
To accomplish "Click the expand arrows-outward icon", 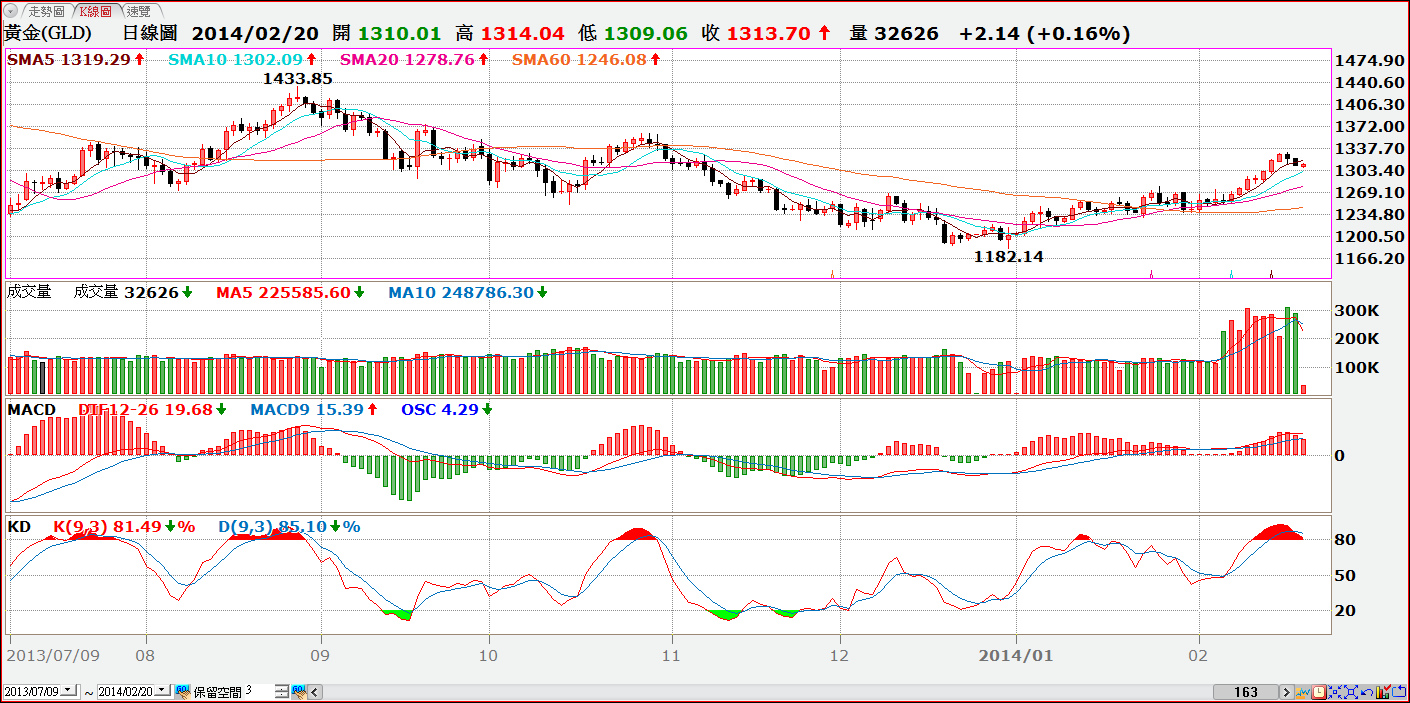I will [1352, 691].
